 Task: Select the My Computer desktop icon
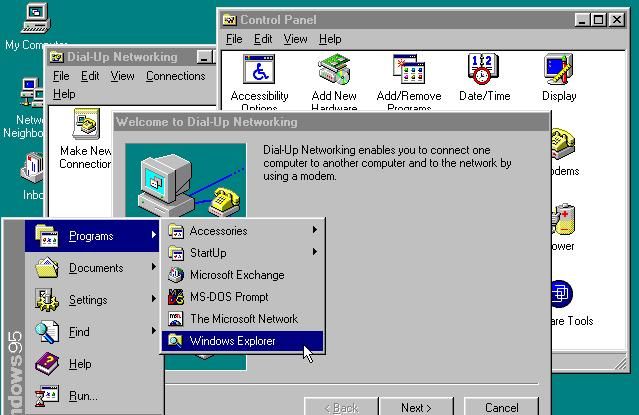coord(36,18)
